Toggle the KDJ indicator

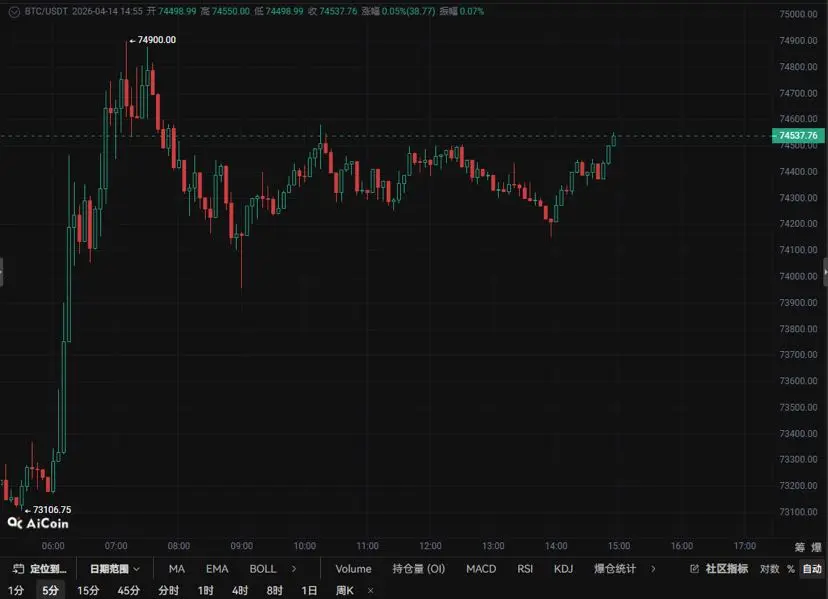pyautogui.click(x=563, y=569)
